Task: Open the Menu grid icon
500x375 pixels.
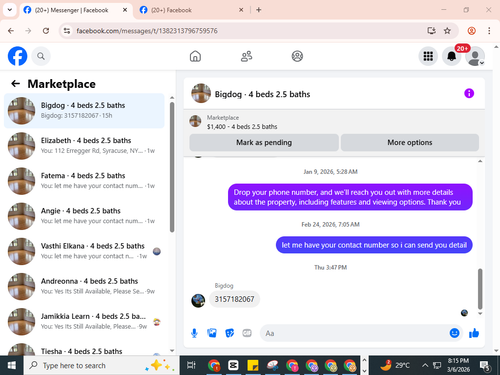Action: click(428, 56)
